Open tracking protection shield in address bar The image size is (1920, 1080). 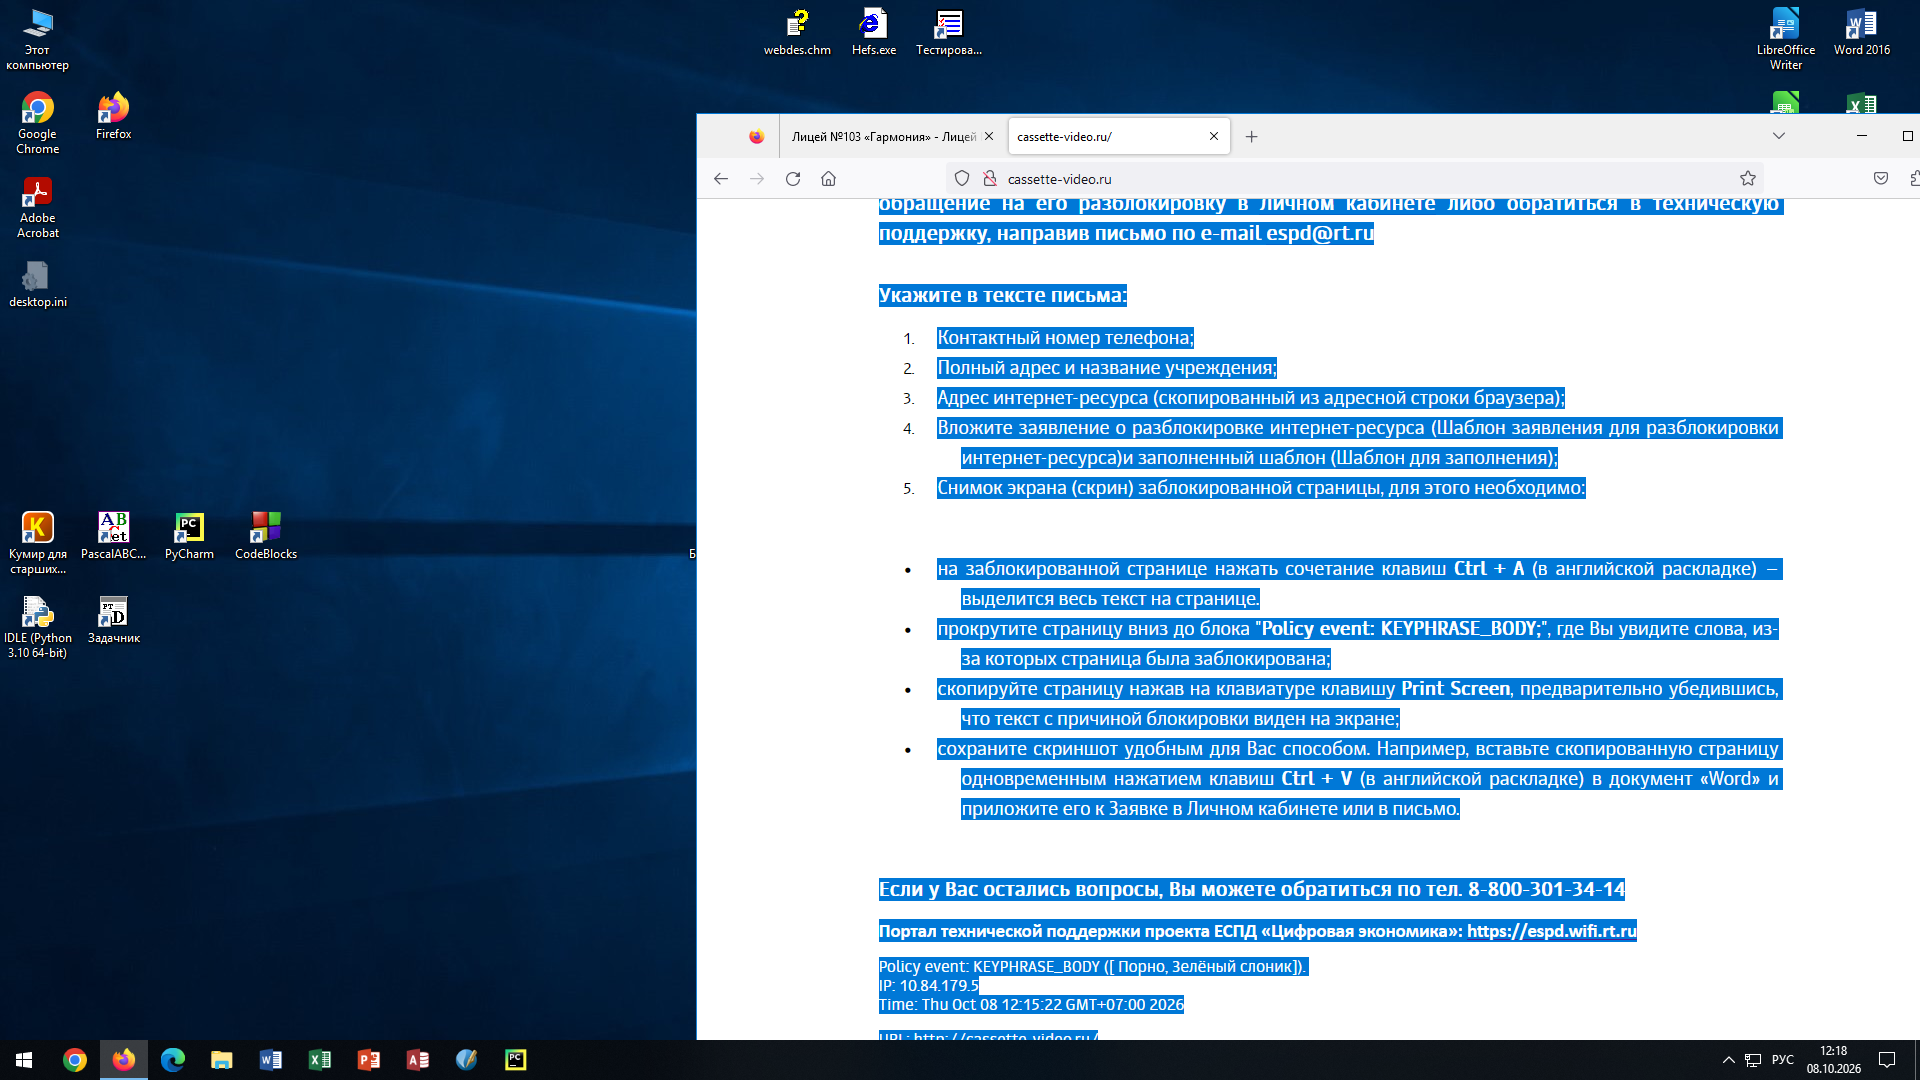point(962,179)
